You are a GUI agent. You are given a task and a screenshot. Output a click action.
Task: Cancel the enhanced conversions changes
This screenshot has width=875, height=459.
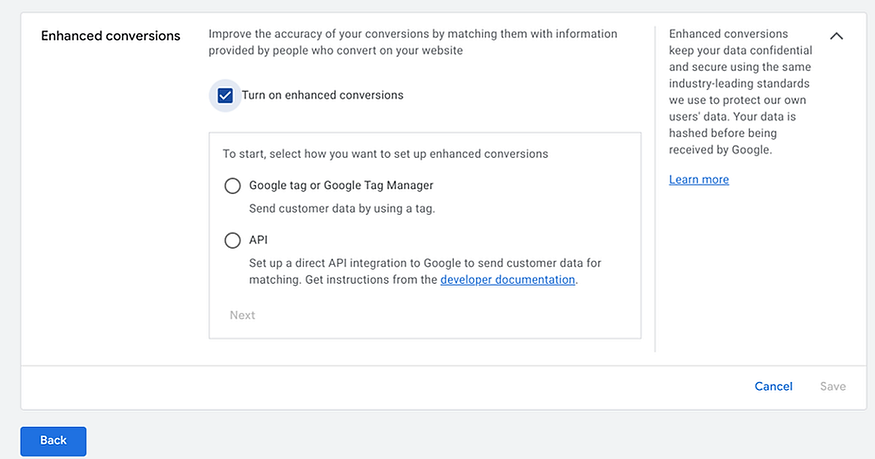(773, 386)
